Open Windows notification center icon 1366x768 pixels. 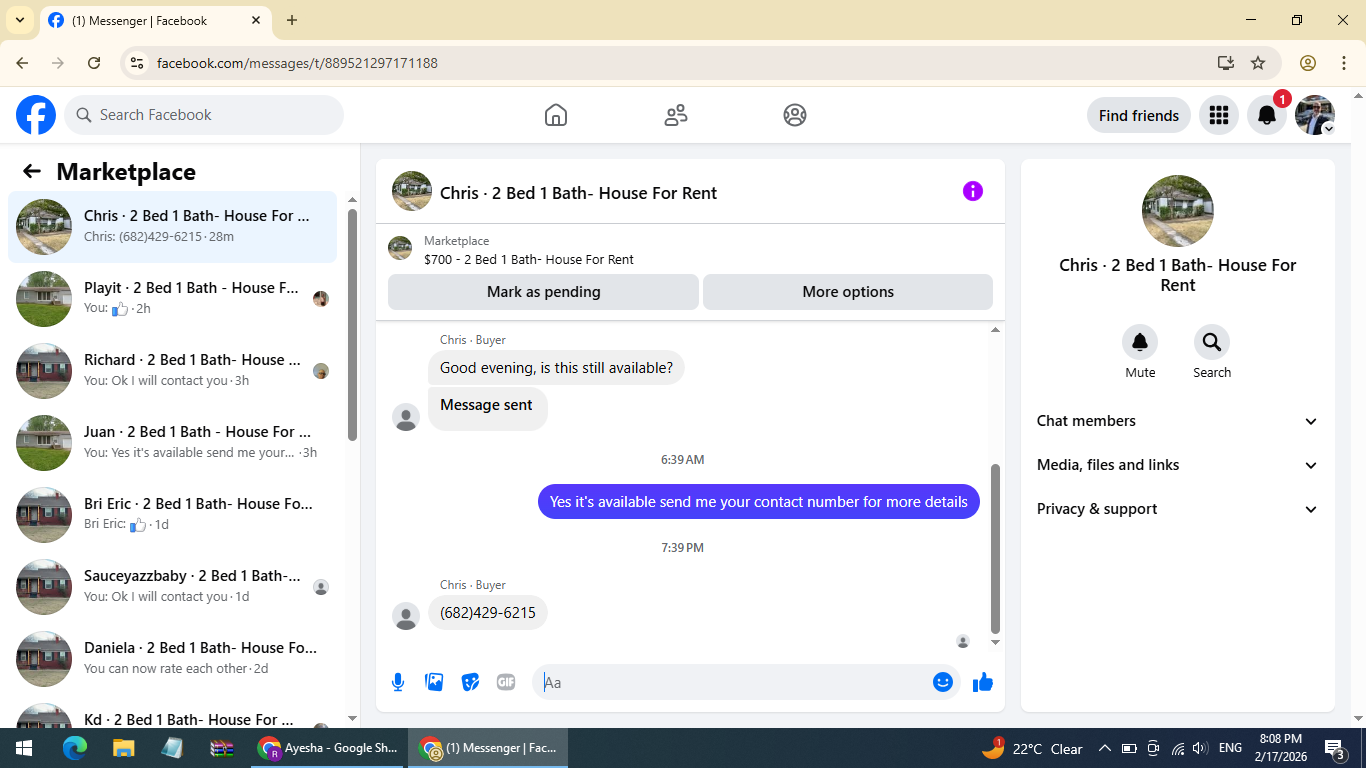click(1335, 748)
